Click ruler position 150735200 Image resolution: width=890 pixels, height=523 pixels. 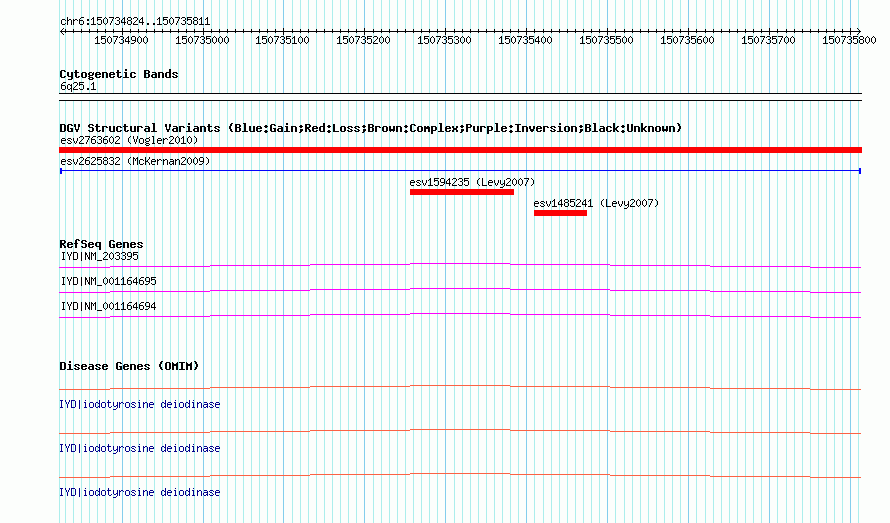point(364,40)
